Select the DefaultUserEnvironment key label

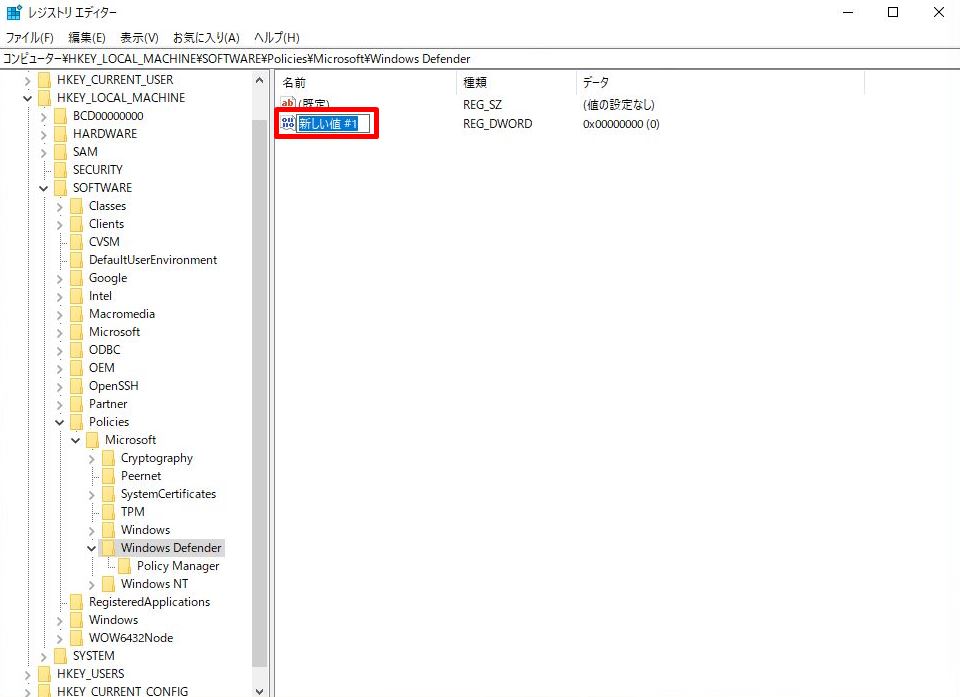(152, 260)
